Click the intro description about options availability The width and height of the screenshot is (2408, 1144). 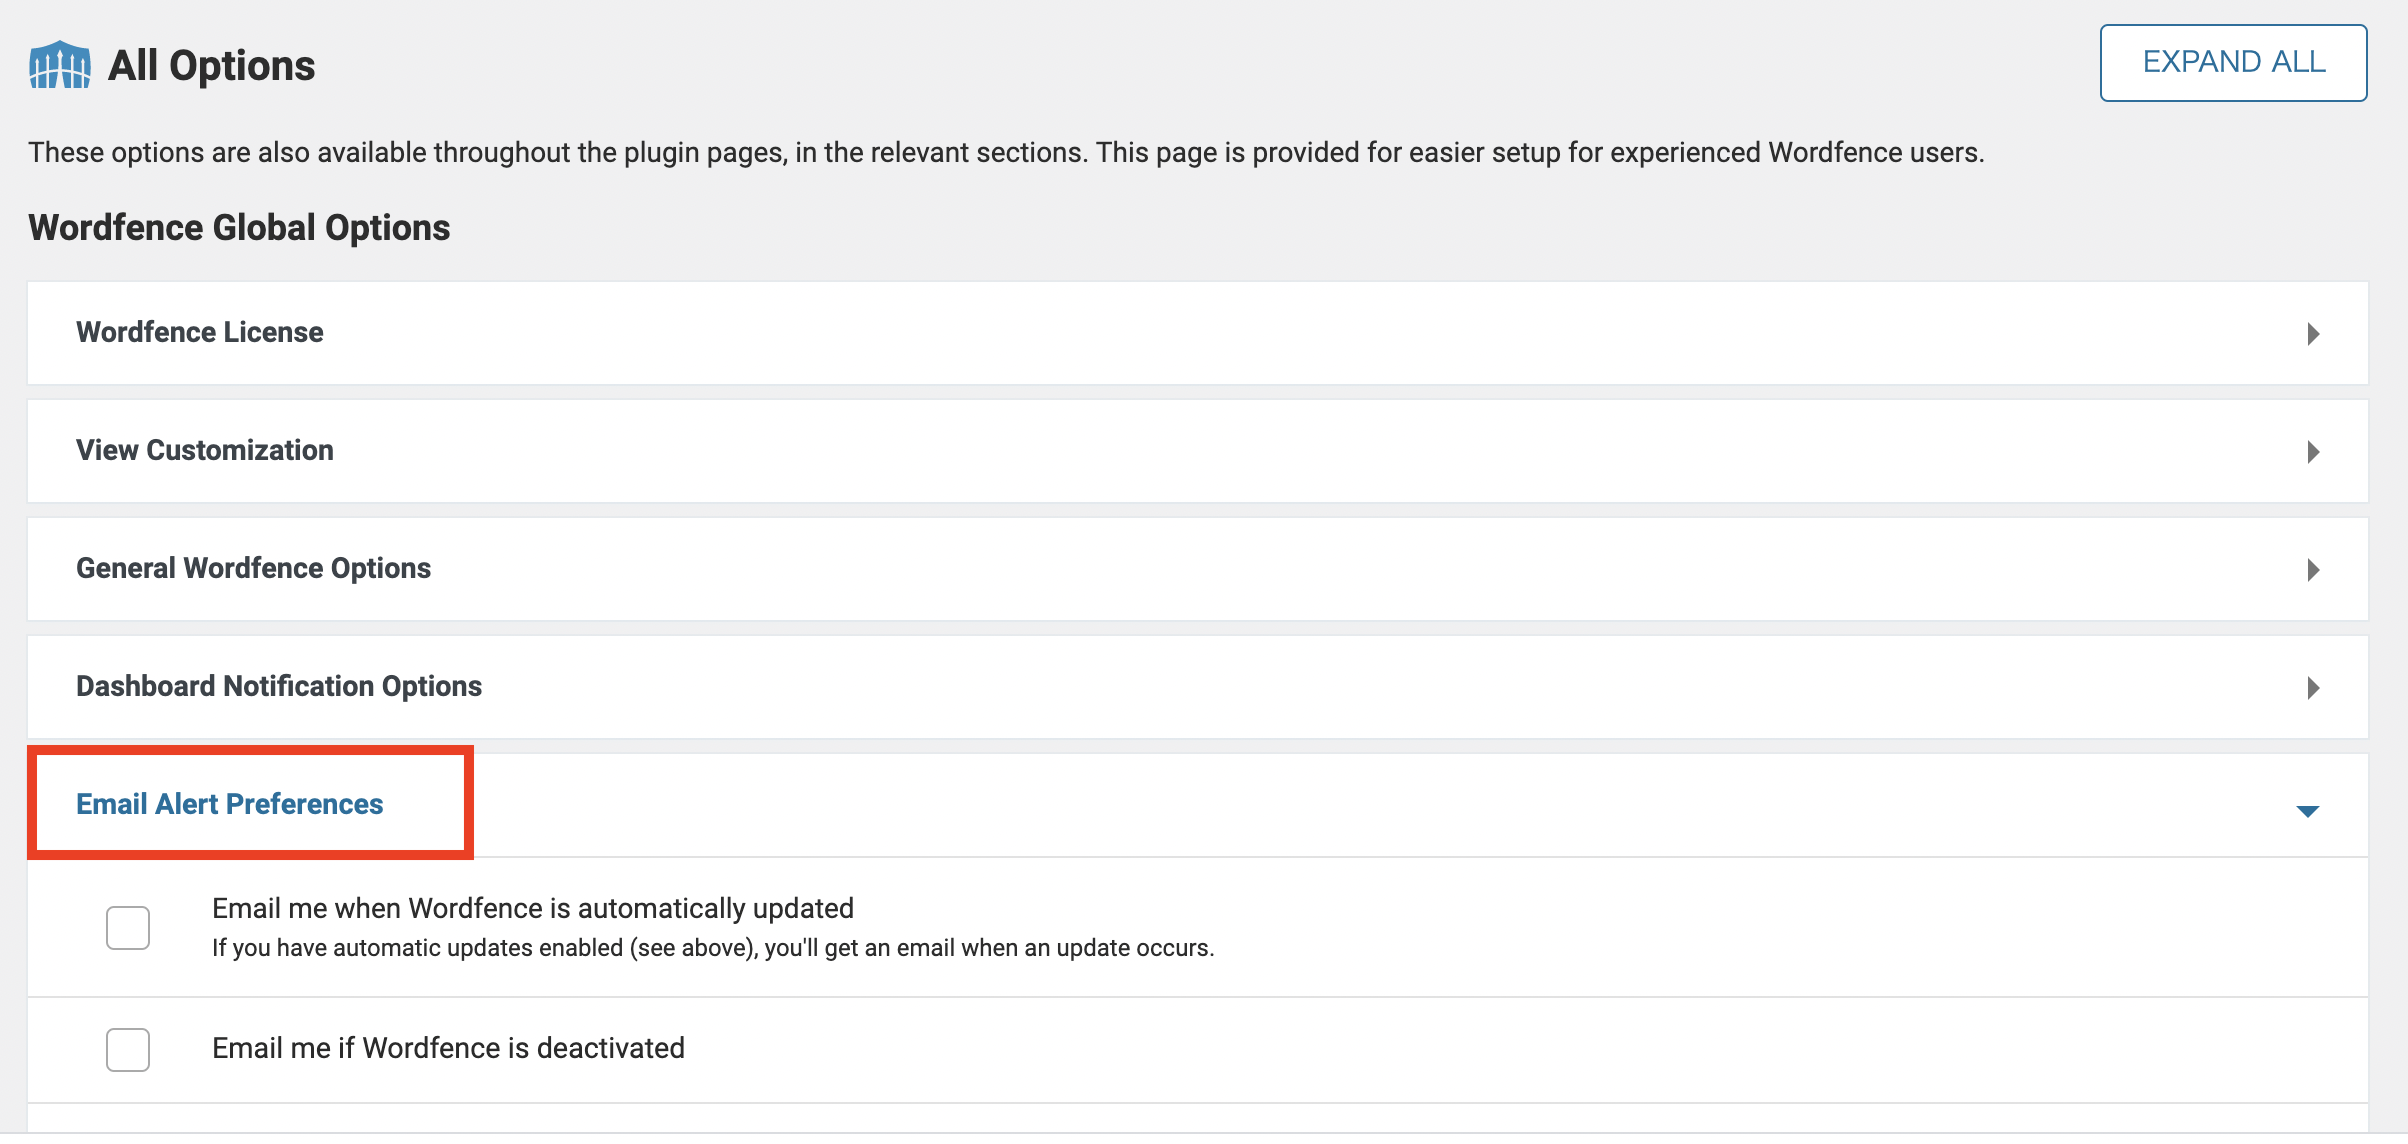coord(1005,153)
